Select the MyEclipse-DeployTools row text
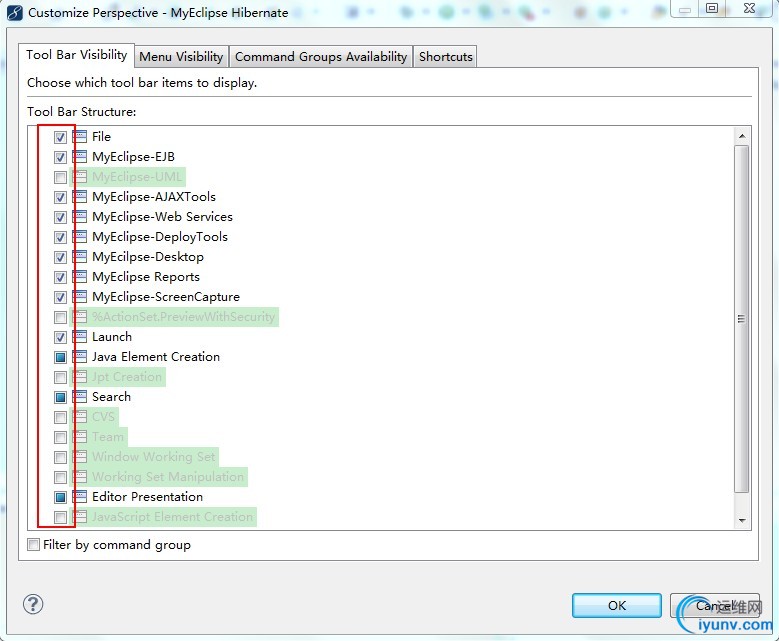Viewport: 779px width, 641px height. [160, 237]
